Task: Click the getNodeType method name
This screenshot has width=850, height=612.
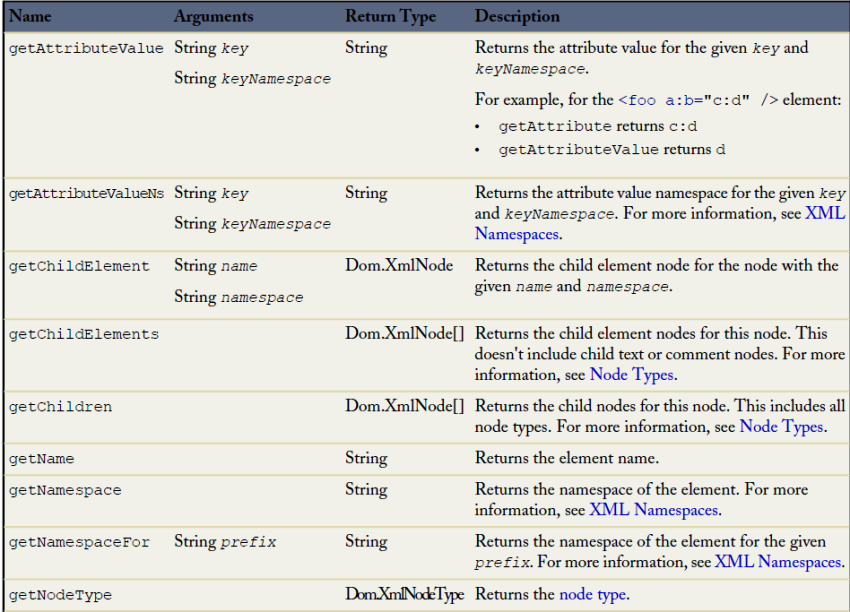Action: click(60, 595)
